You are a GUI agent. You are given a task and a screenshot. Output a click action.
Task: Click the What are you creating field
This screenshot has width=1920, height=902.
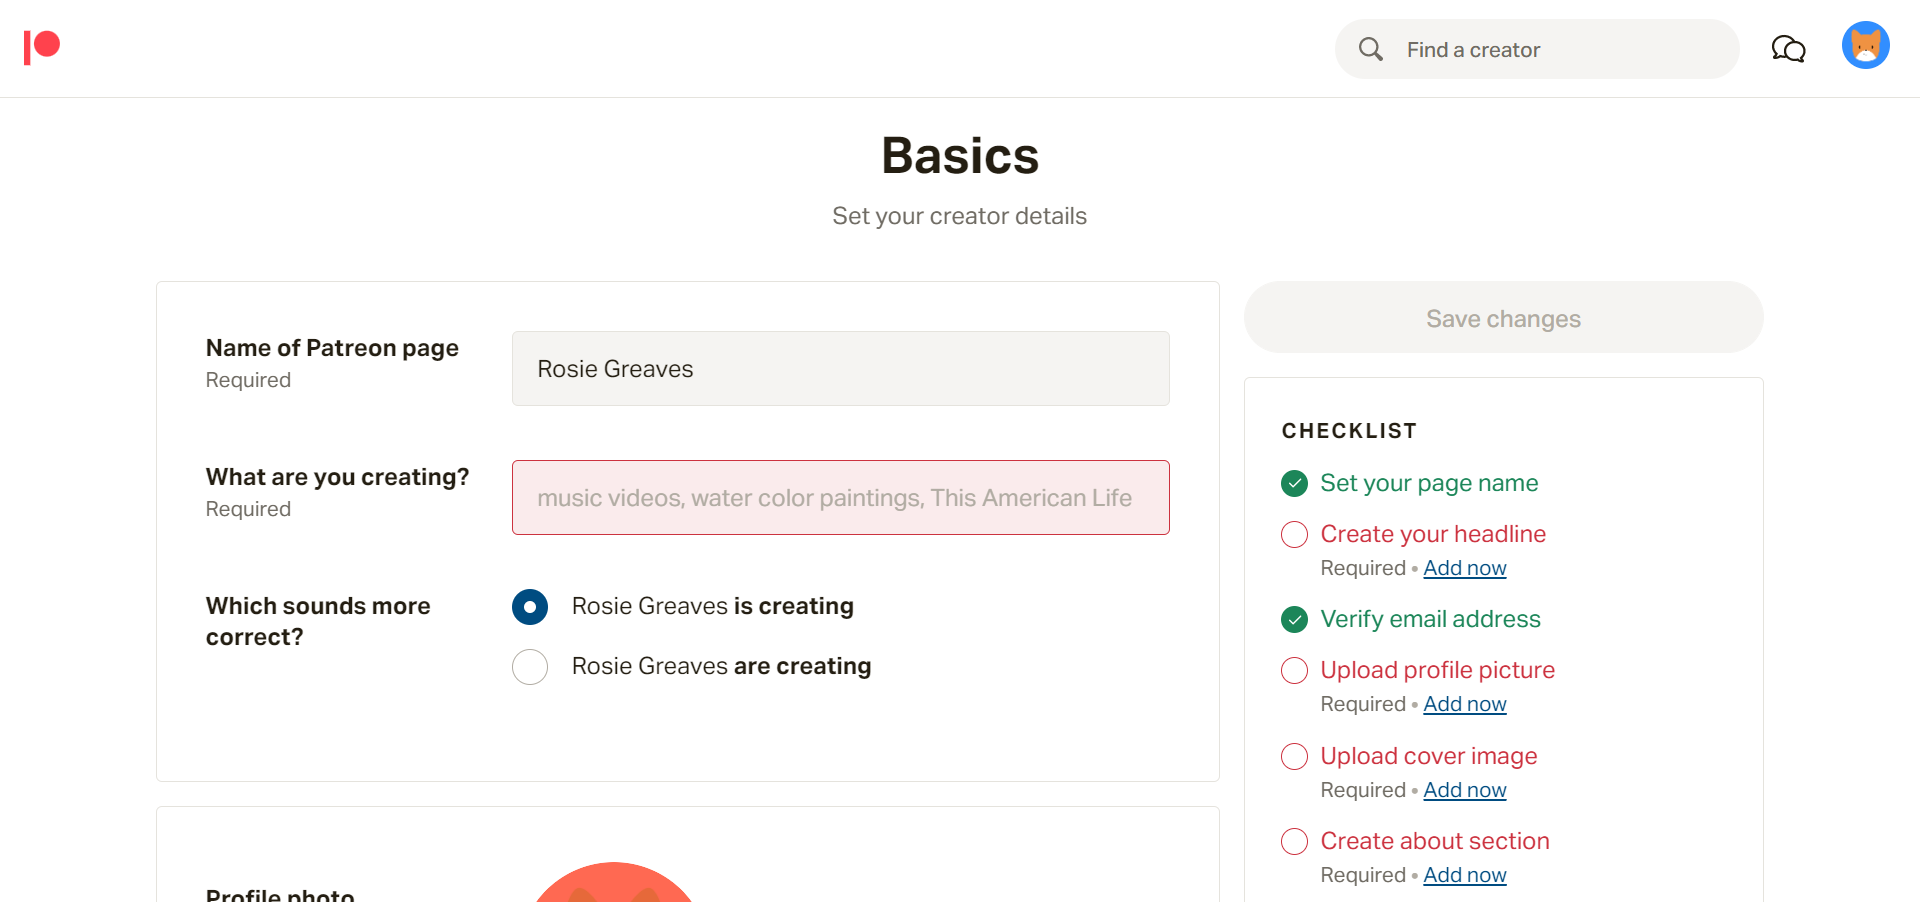841,498
